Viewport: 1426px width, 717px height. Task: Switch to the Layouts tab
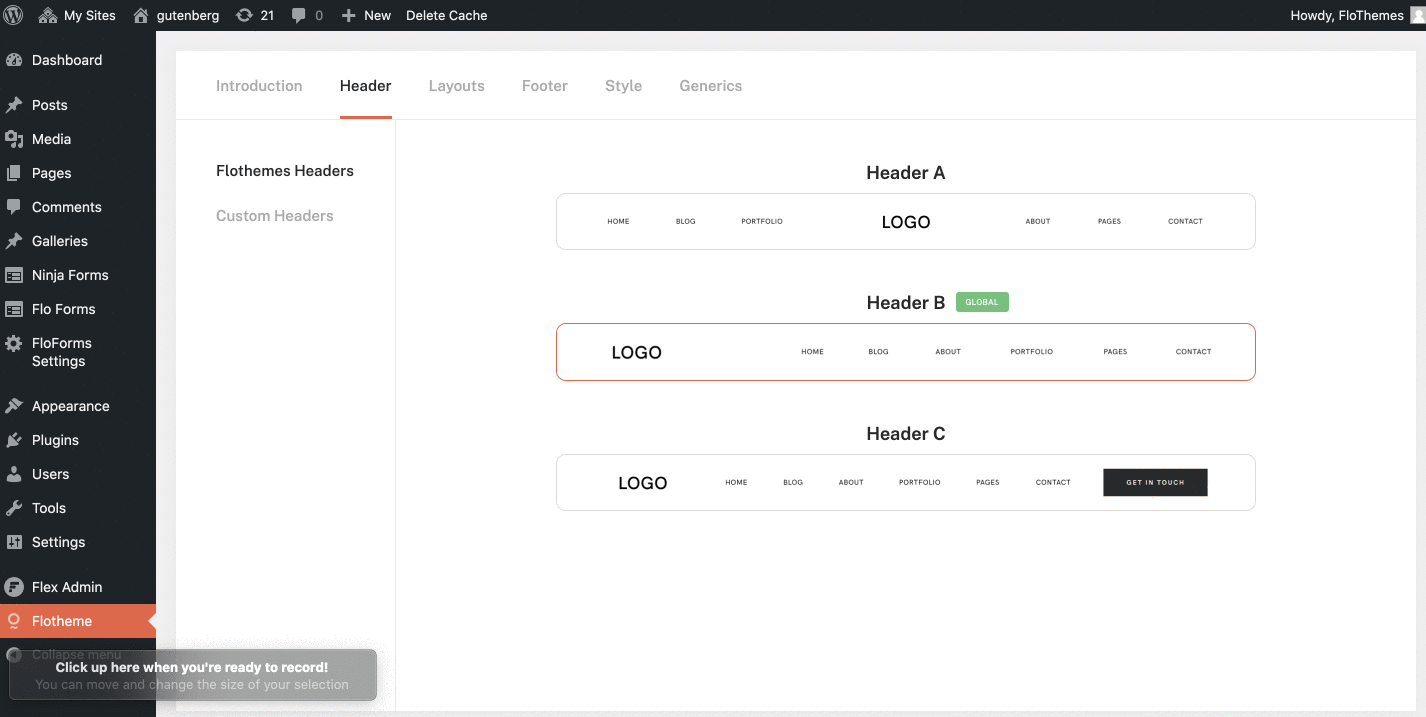tap(457, 86)
